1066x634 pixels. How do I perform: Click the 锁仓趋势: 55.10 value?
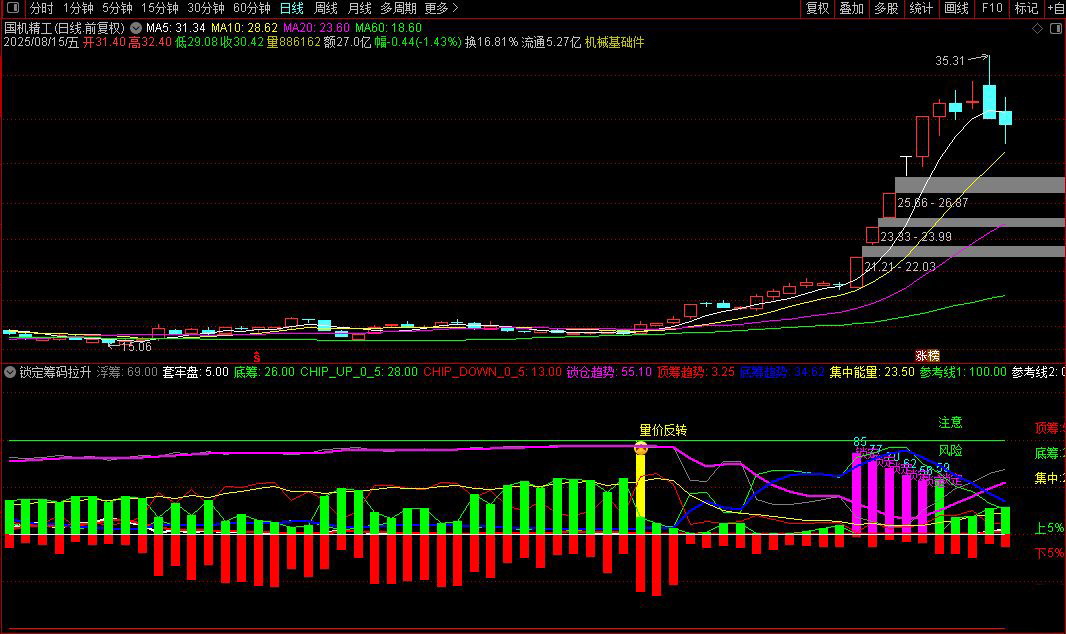[x=608, y=372]
